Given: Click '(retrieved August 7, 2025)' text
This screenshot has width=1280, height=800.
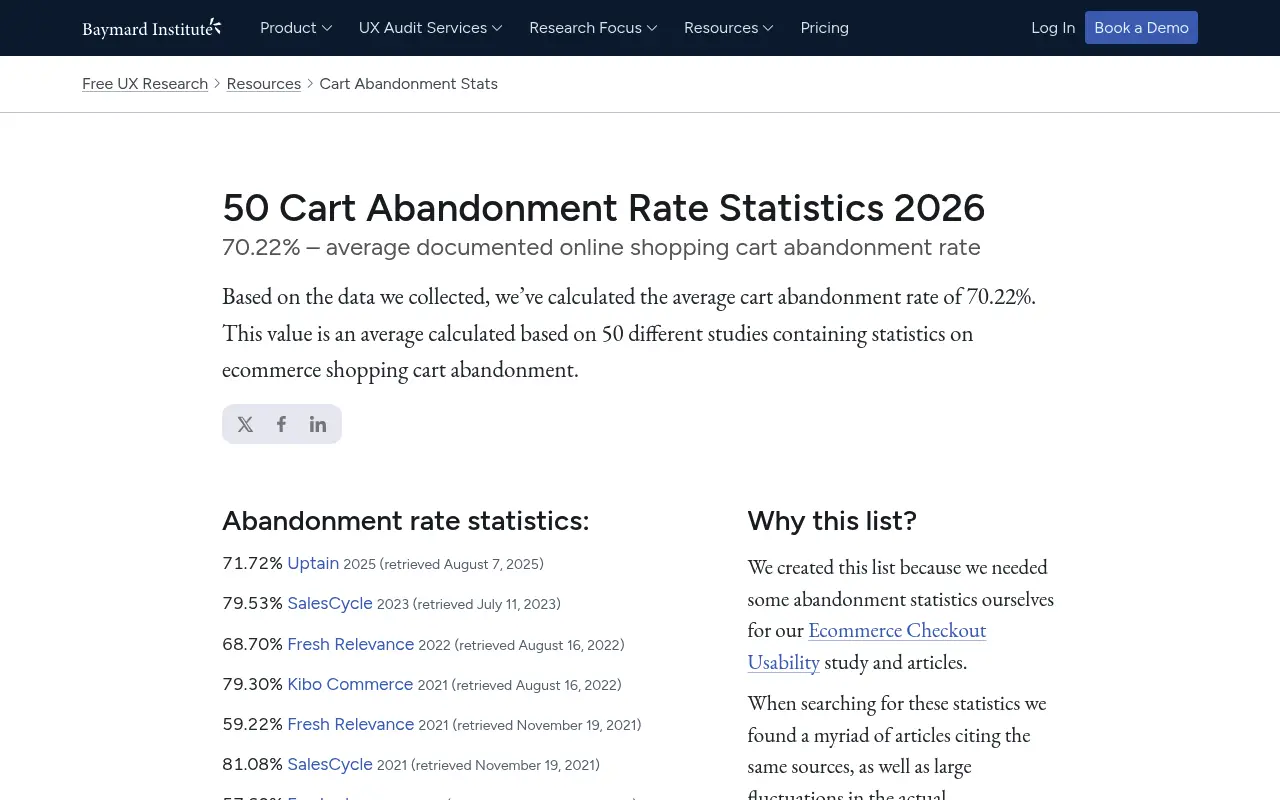Looking at the screenshot, I should (462, 564).
